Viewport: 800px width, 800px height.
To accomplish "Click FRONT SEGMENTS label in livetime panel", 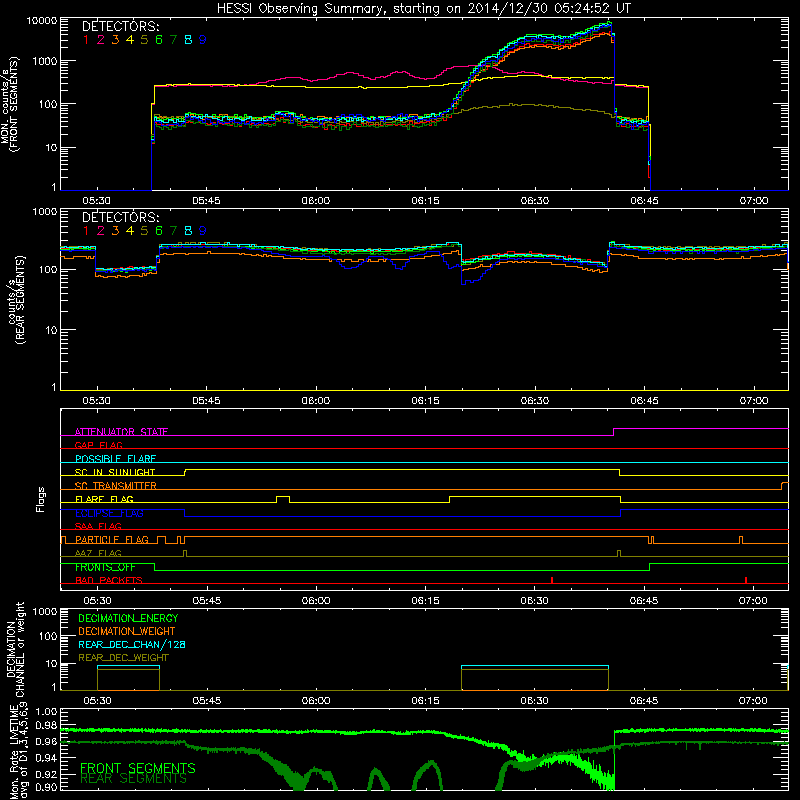I will [138, 768].
